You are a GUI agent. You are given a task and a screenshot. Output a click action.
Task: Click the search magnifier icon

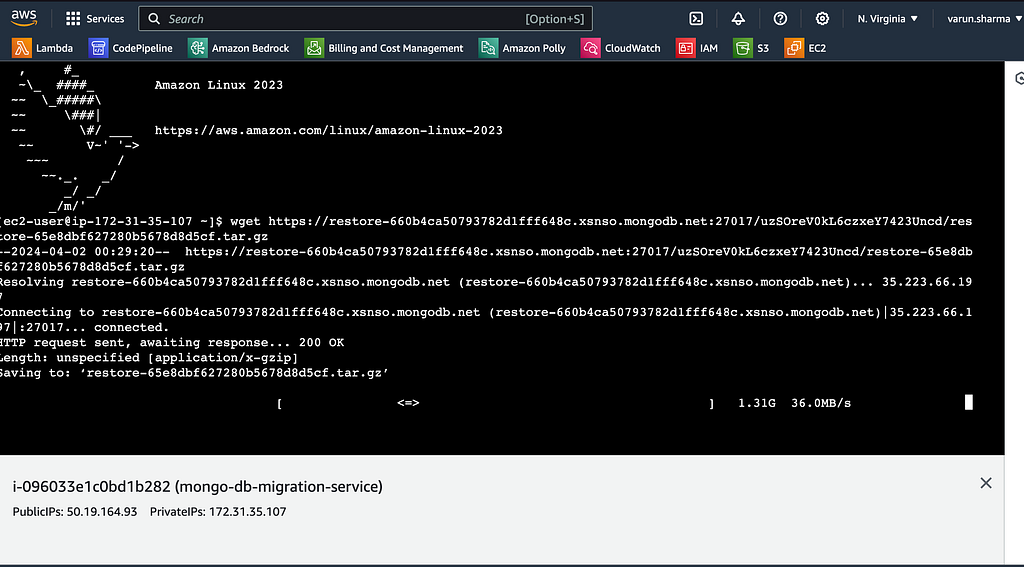[154, 19]
